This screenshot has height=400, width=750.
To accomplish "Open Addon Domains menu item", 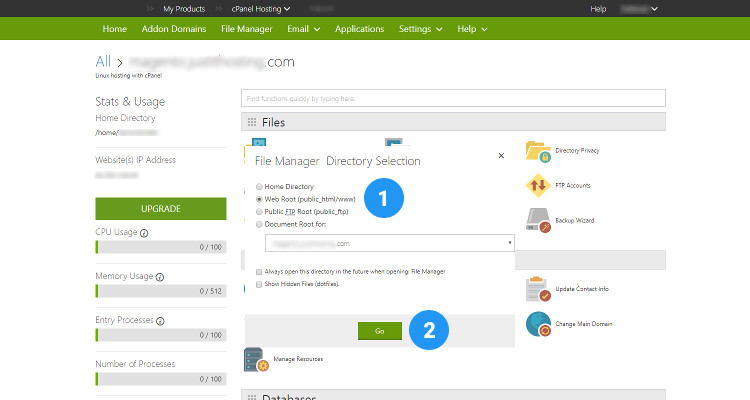I will coord(174,29).
